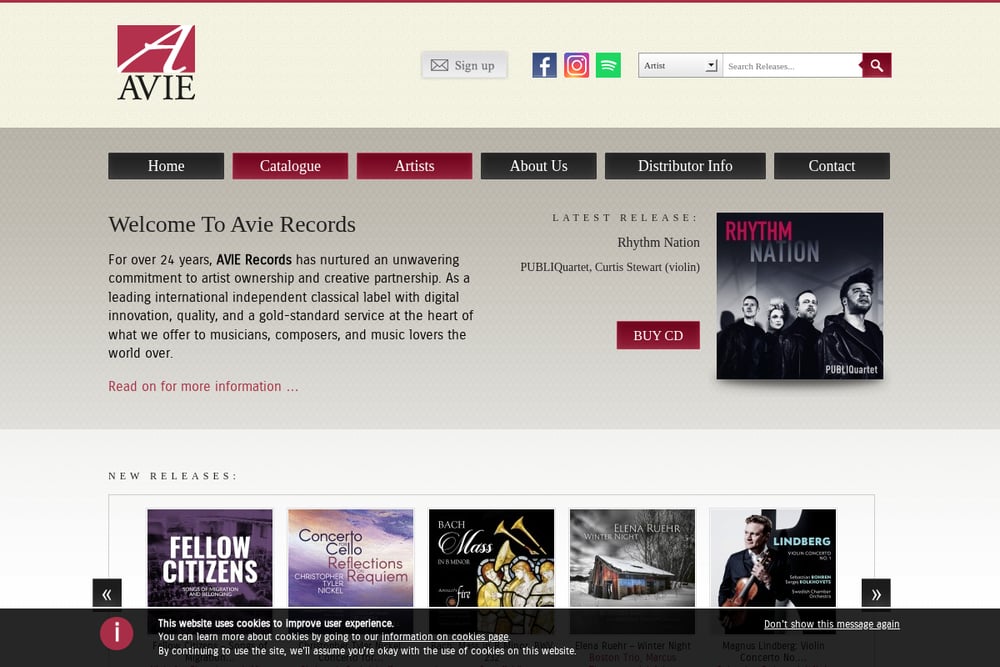This screenshot has width=1000, height=667.
Task: Open the Rhythm Nation album cover
Action: tap(800, 296)
